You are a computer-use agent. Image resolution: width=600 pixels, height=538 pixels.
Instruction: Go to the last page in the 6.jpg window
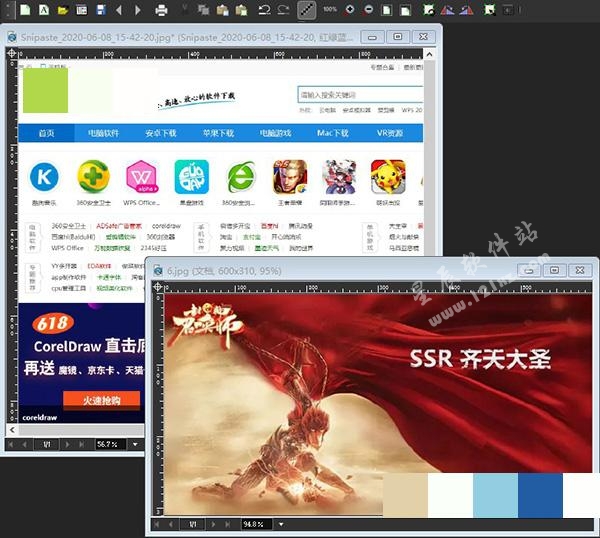(228, 524)
